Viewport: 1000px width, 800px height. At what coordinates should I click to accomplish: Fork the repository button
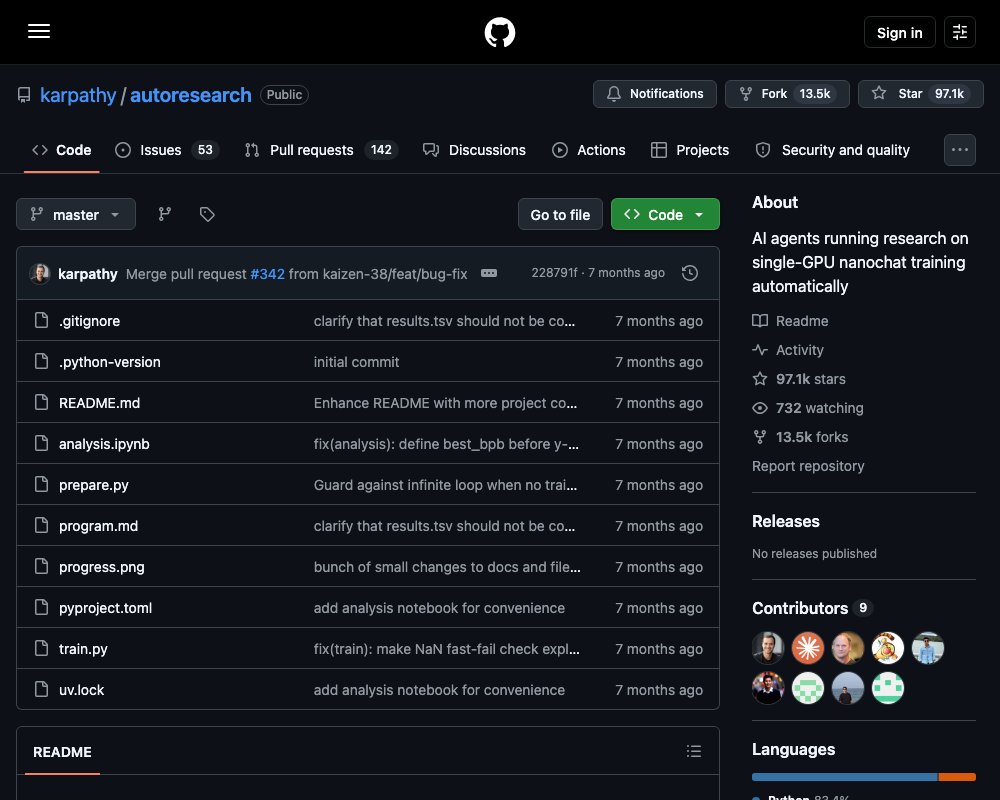tap(787, 94)
